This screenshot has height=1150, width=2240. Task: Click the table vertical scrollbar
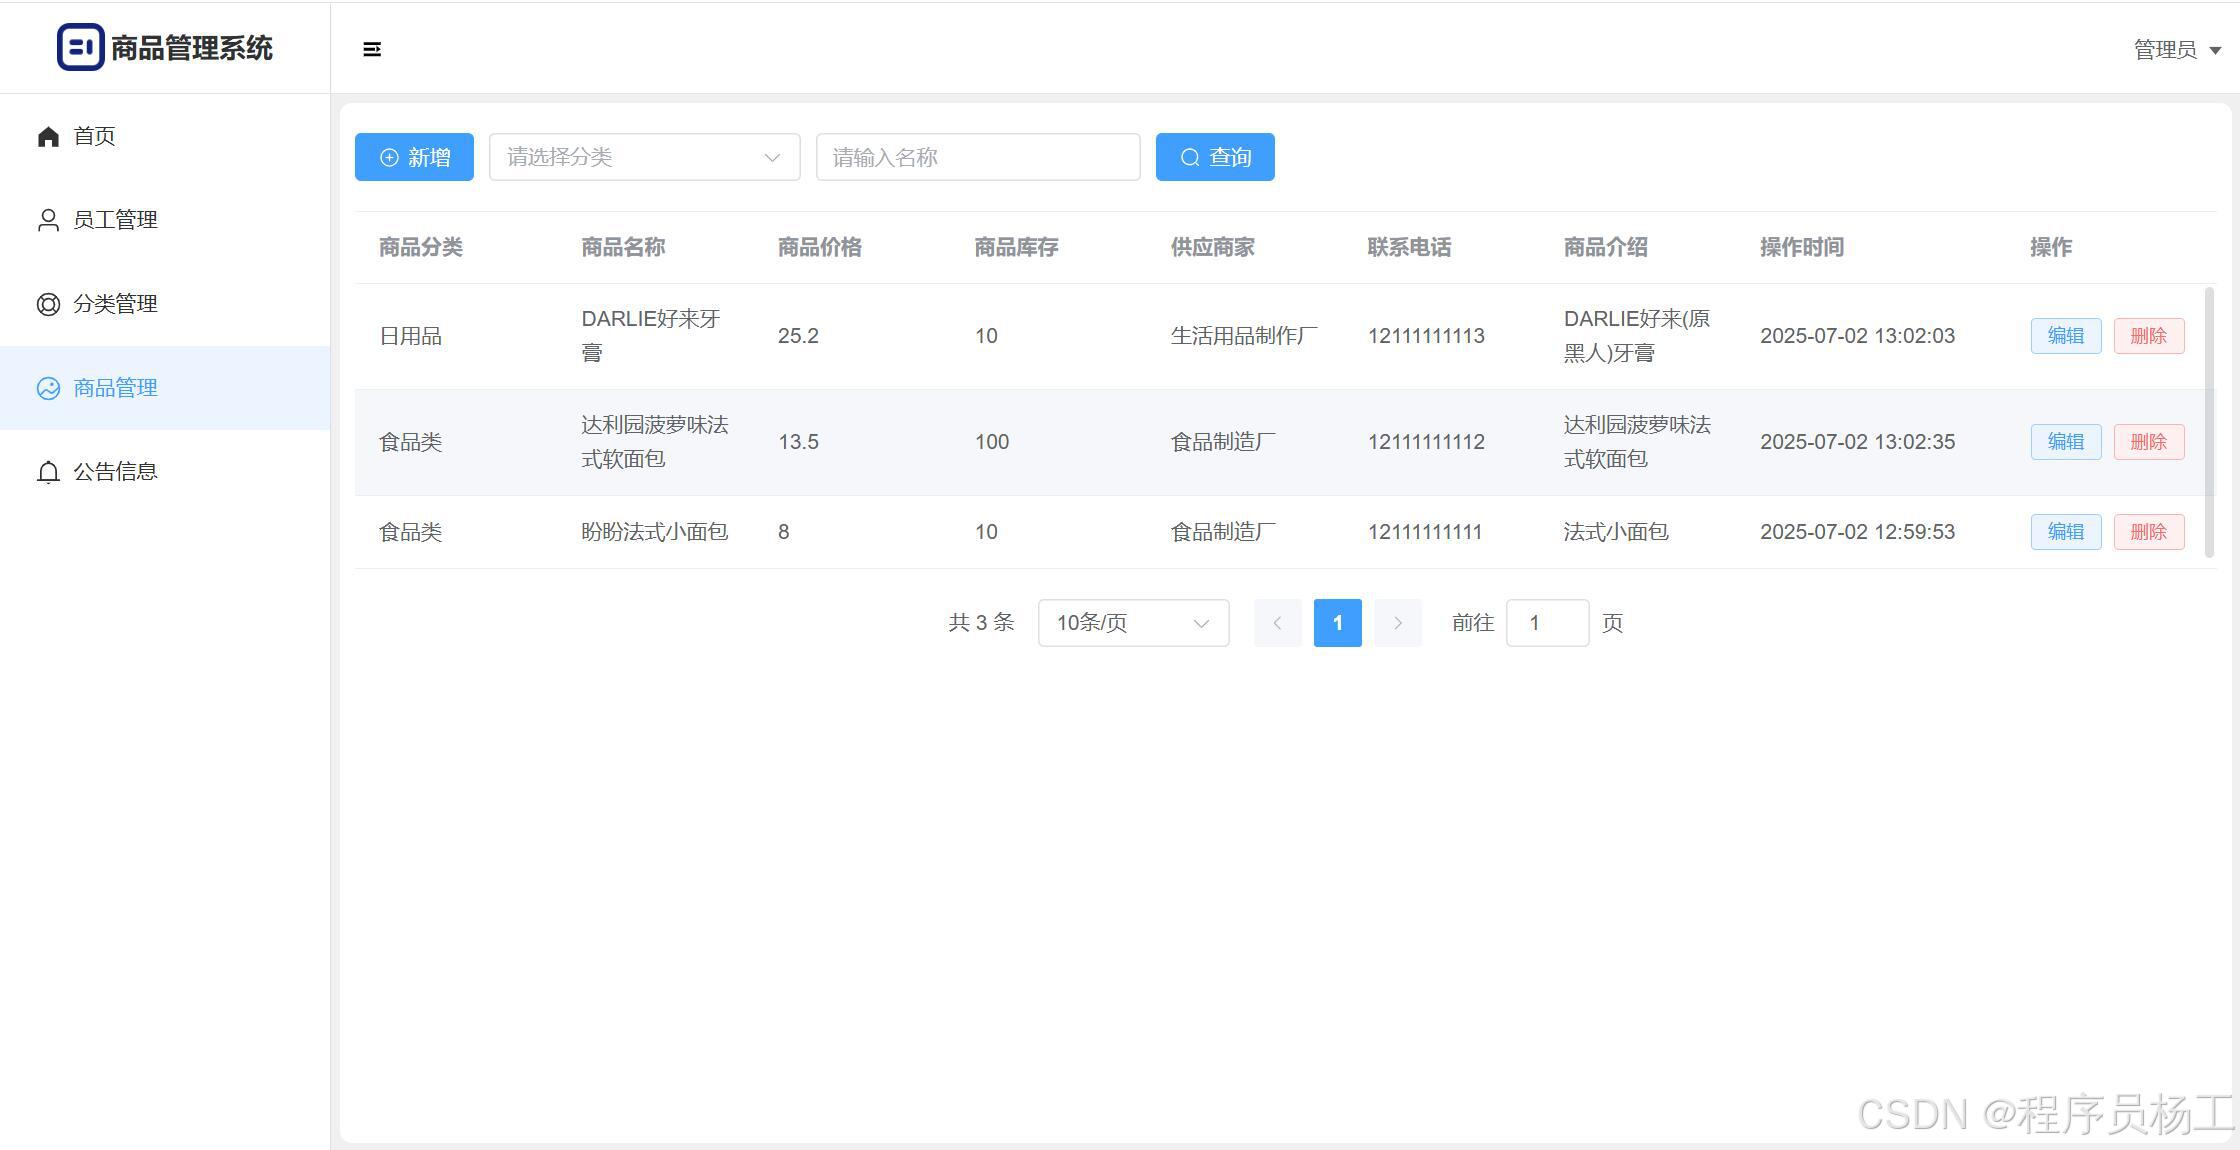point(2209,420)
